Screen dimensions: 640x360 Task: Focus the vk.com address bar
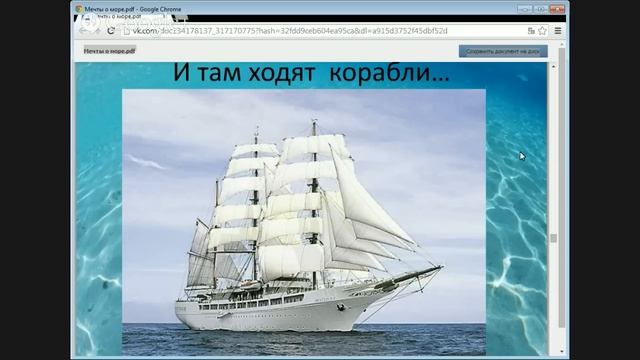[324, 31]
